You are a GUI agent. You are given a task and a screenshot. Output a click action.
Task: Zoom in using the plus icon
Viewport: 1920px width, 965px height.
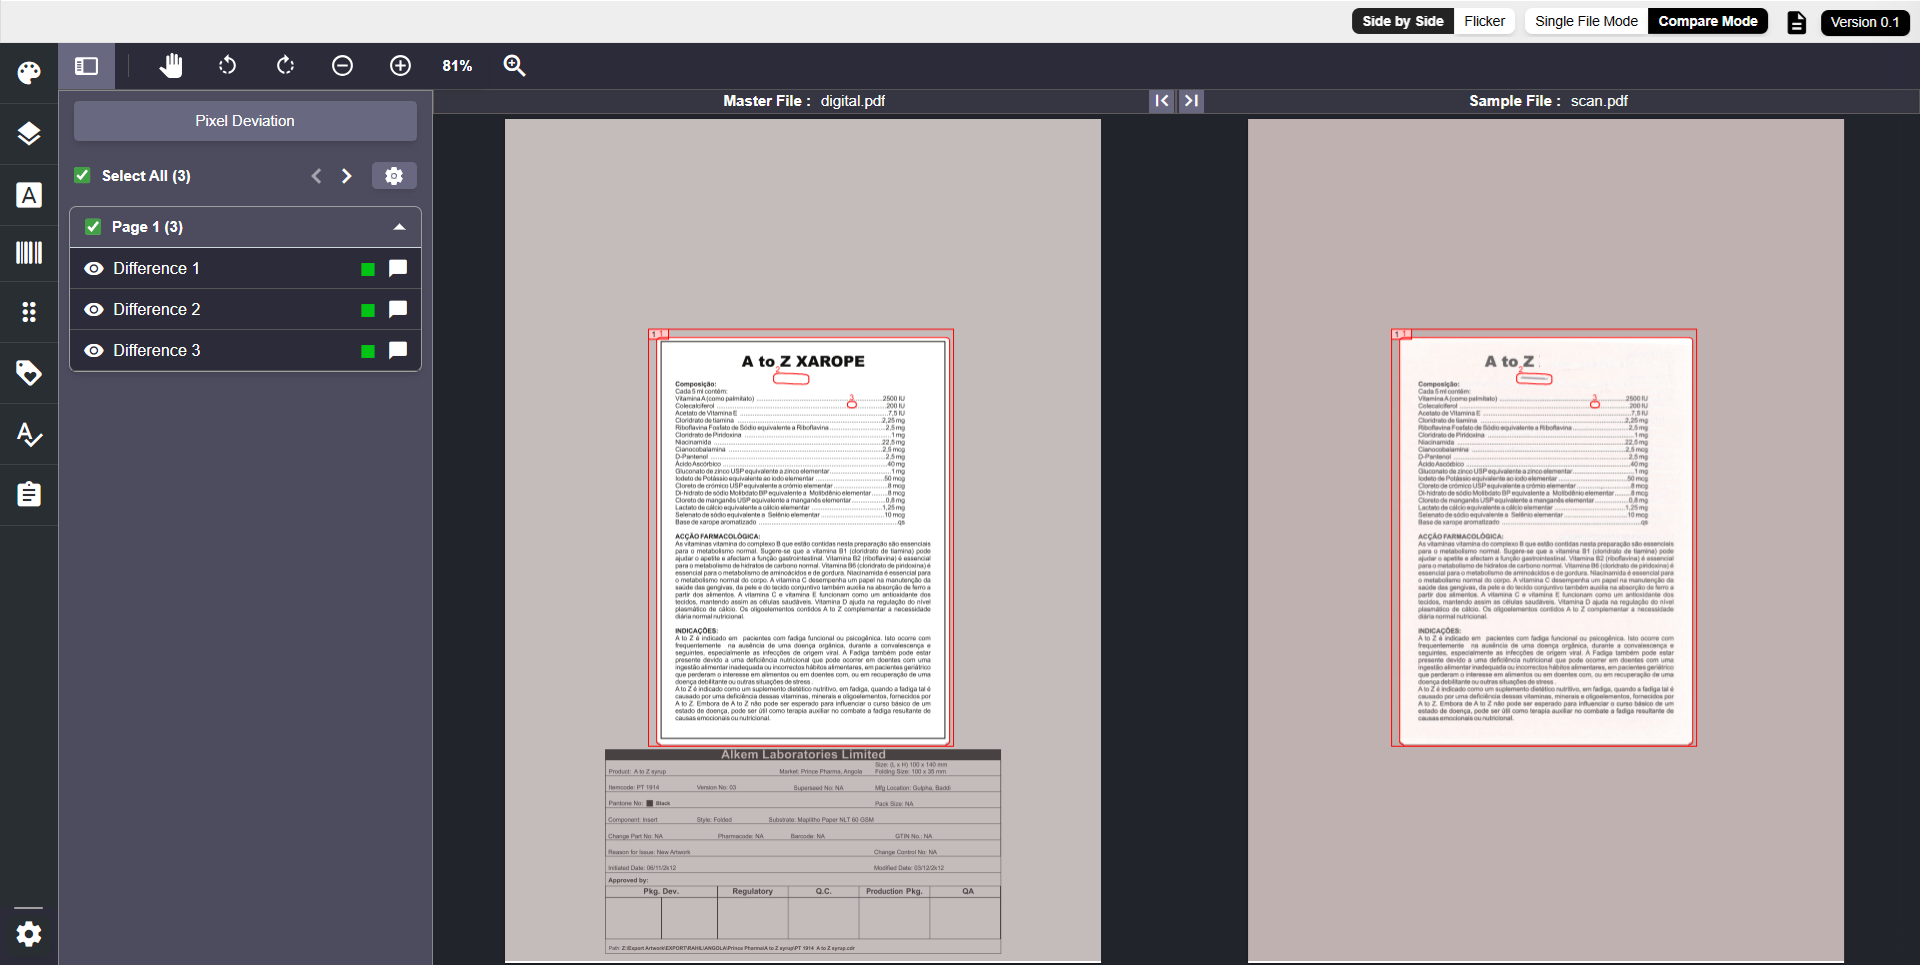[x=400, y=66]
